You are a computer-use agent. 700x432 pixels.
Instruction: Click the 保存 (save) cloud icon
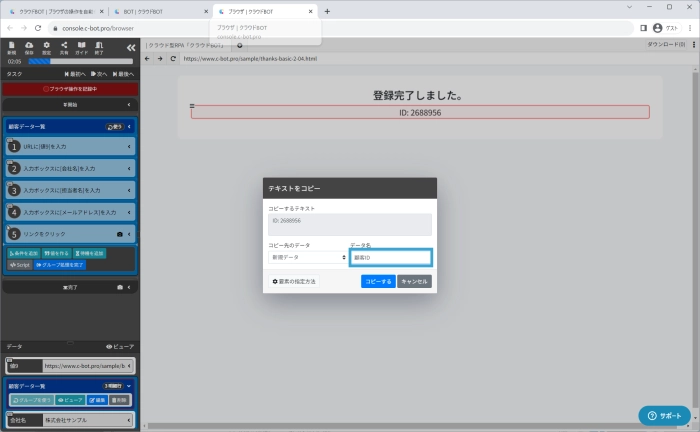click(29, 47)
